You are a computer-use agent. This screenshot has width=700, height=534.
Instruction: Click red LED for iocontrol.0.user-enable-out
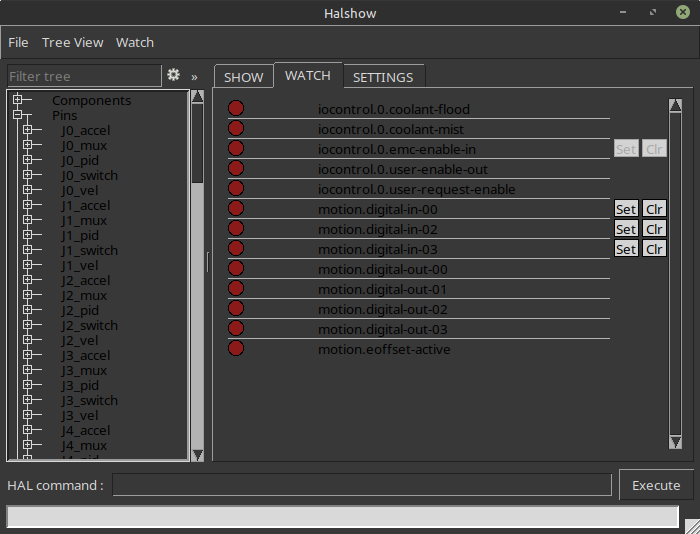pos(236,169)
